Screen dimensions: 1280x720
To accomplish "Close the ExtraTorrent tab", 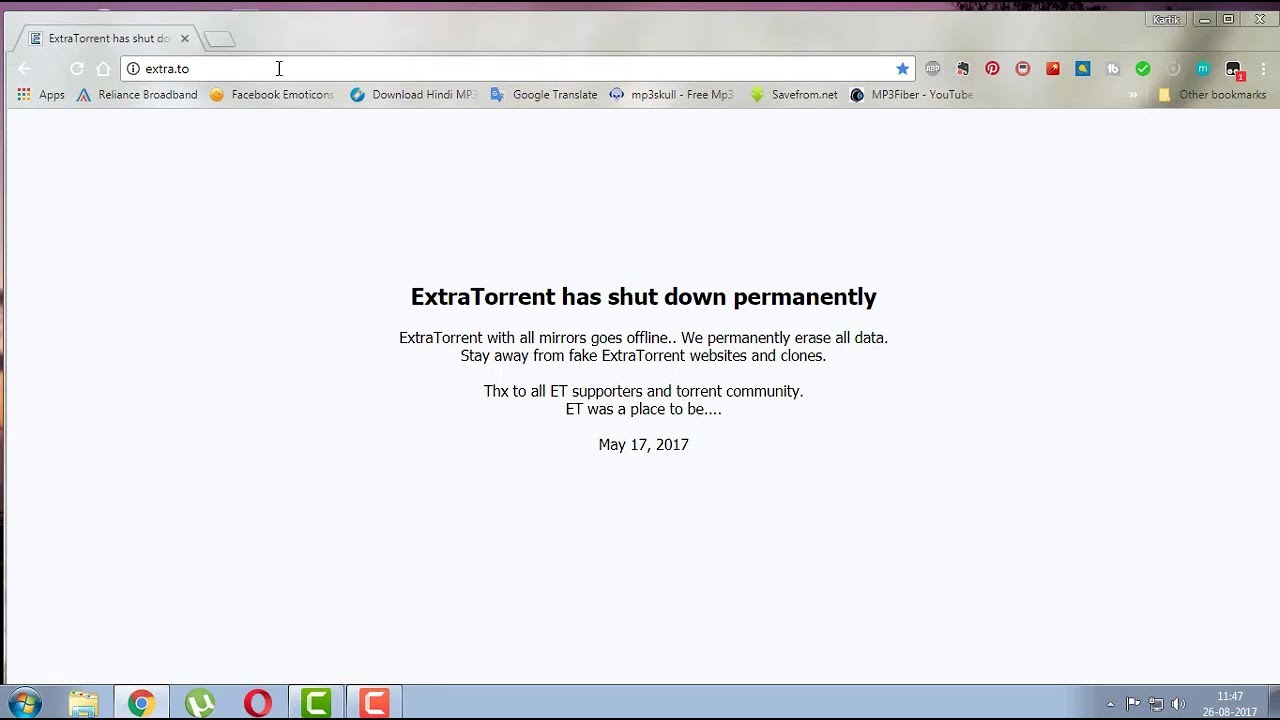I will click(184, 39).
